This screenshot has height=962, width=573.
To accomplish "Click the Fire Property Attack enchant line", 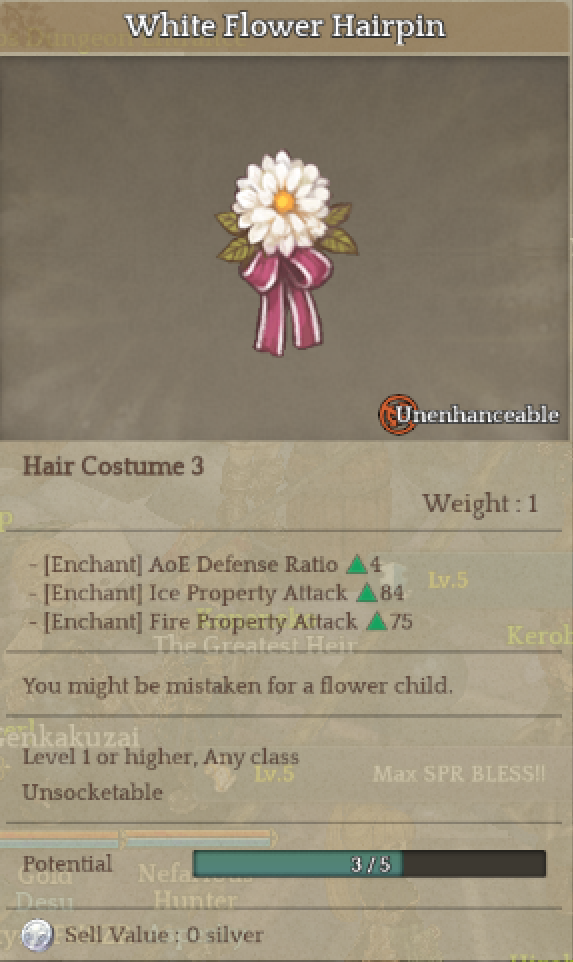I will tap(221, 621).
